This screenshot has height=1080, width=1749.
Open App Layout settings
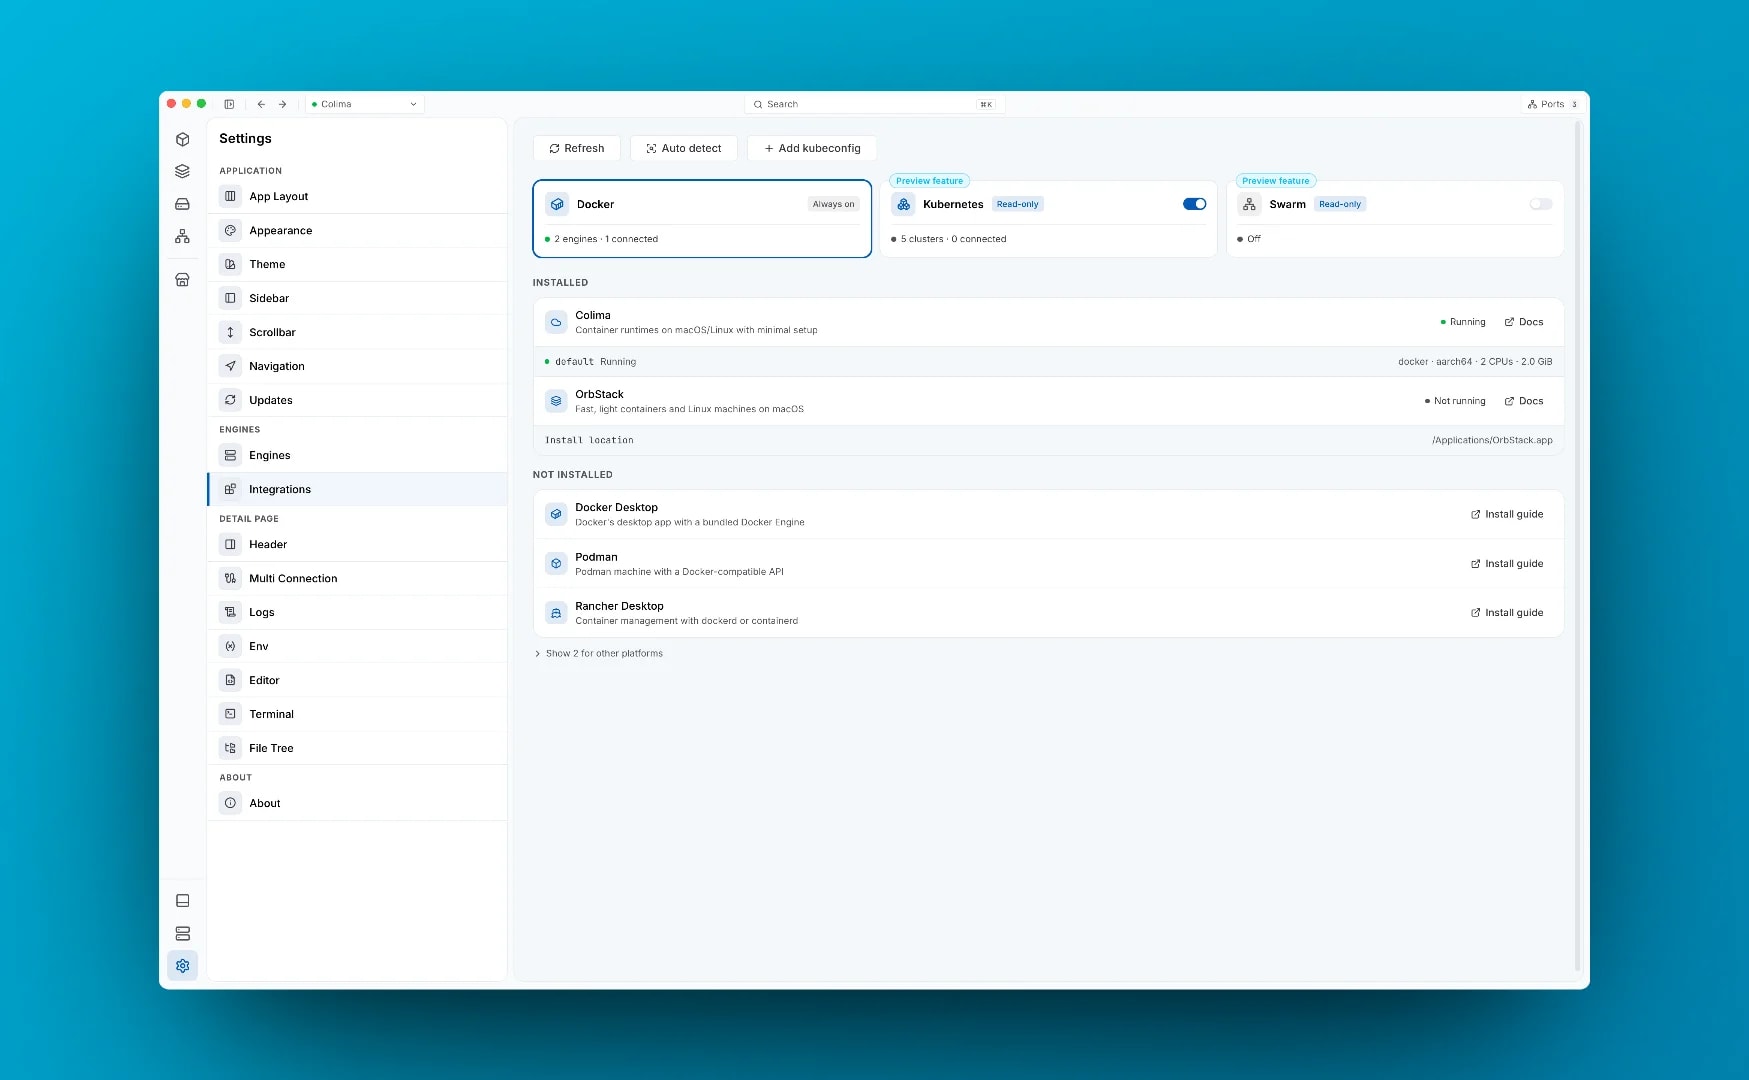(x=357, y=197)
